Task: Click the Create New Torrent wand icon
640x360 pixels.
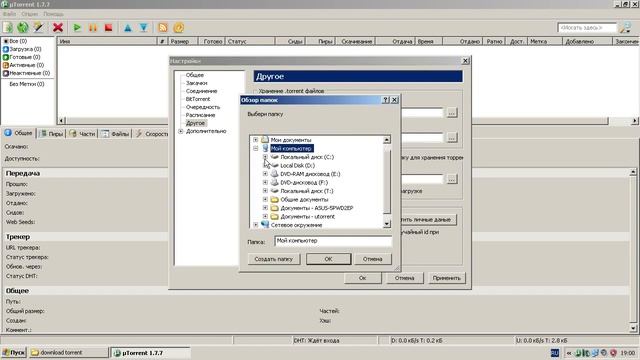Action: (38, 27)
